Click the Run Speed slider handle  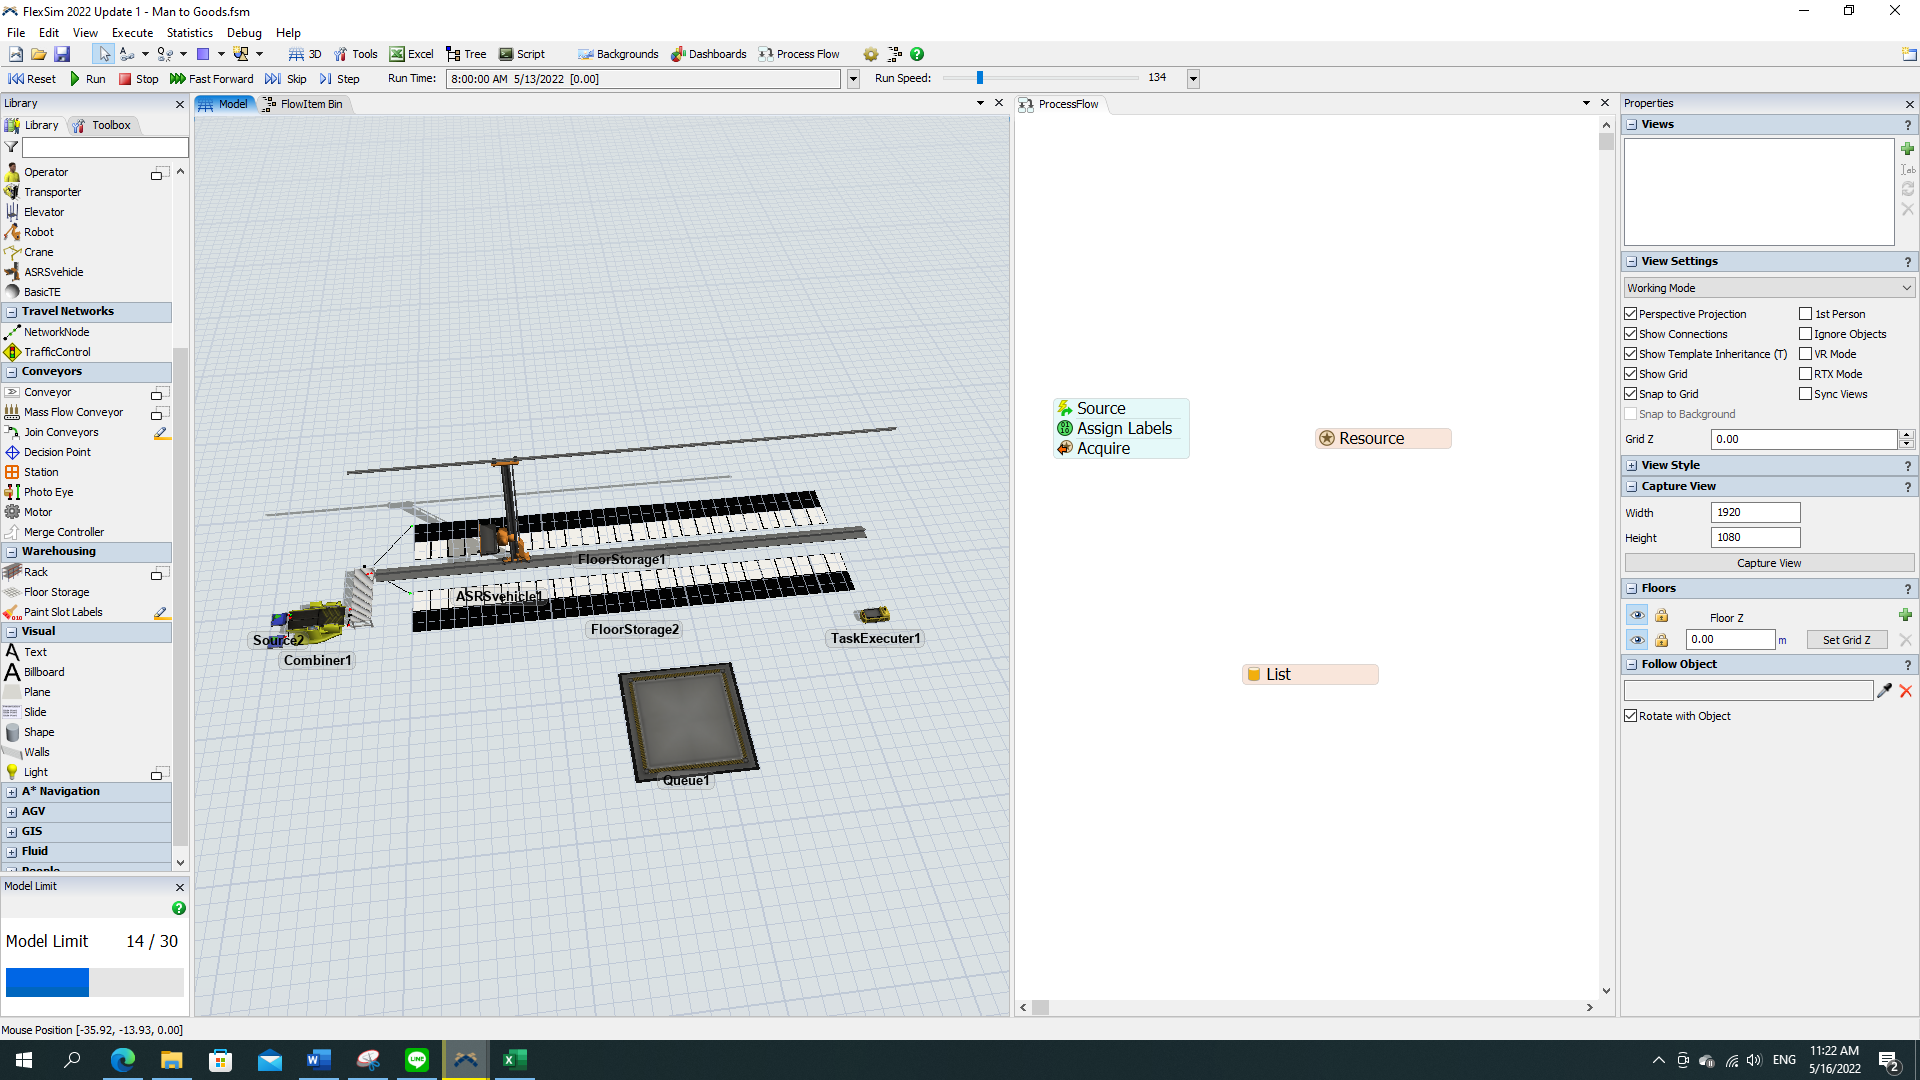(980, 78)
